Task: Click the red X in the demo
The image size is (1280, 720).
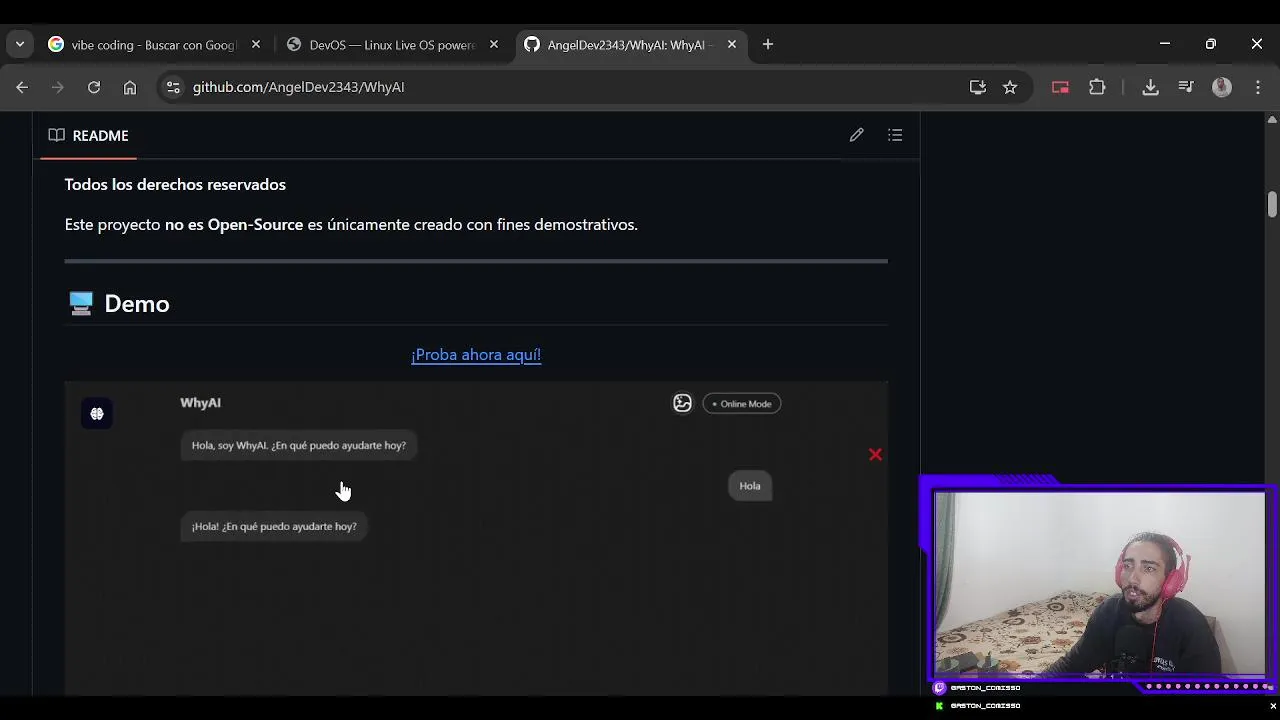Action: point(875,455)
